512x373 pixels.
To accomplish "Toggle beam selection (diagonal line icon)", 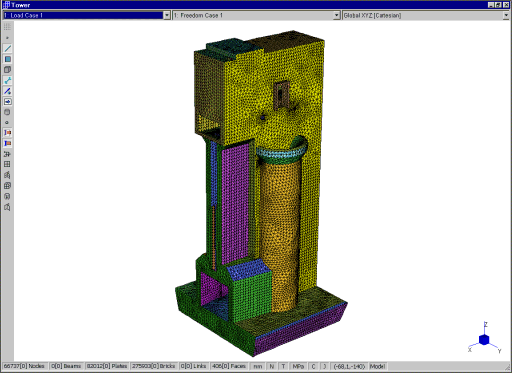I will (x=7, y=49).
